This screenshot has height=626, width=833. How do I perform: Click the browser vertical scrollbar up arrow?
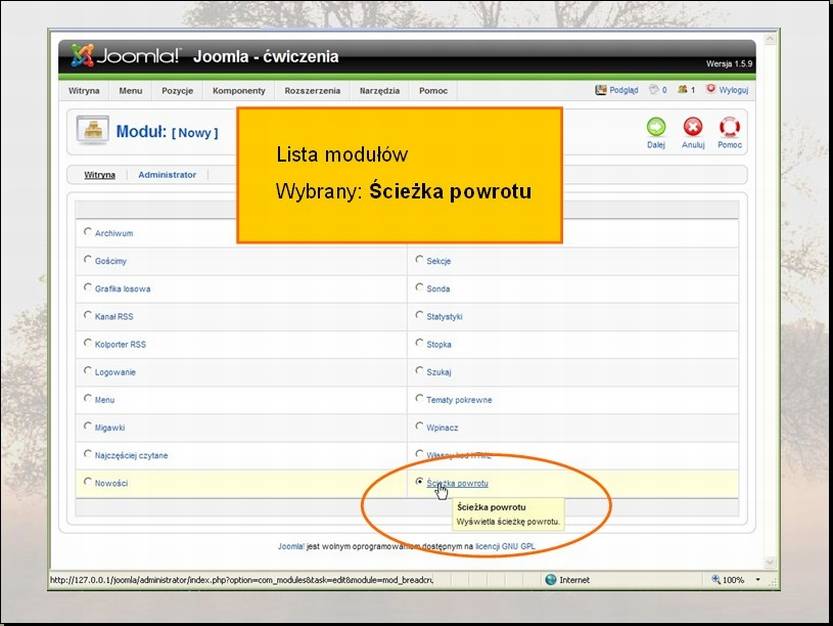(x=770, y=38)
